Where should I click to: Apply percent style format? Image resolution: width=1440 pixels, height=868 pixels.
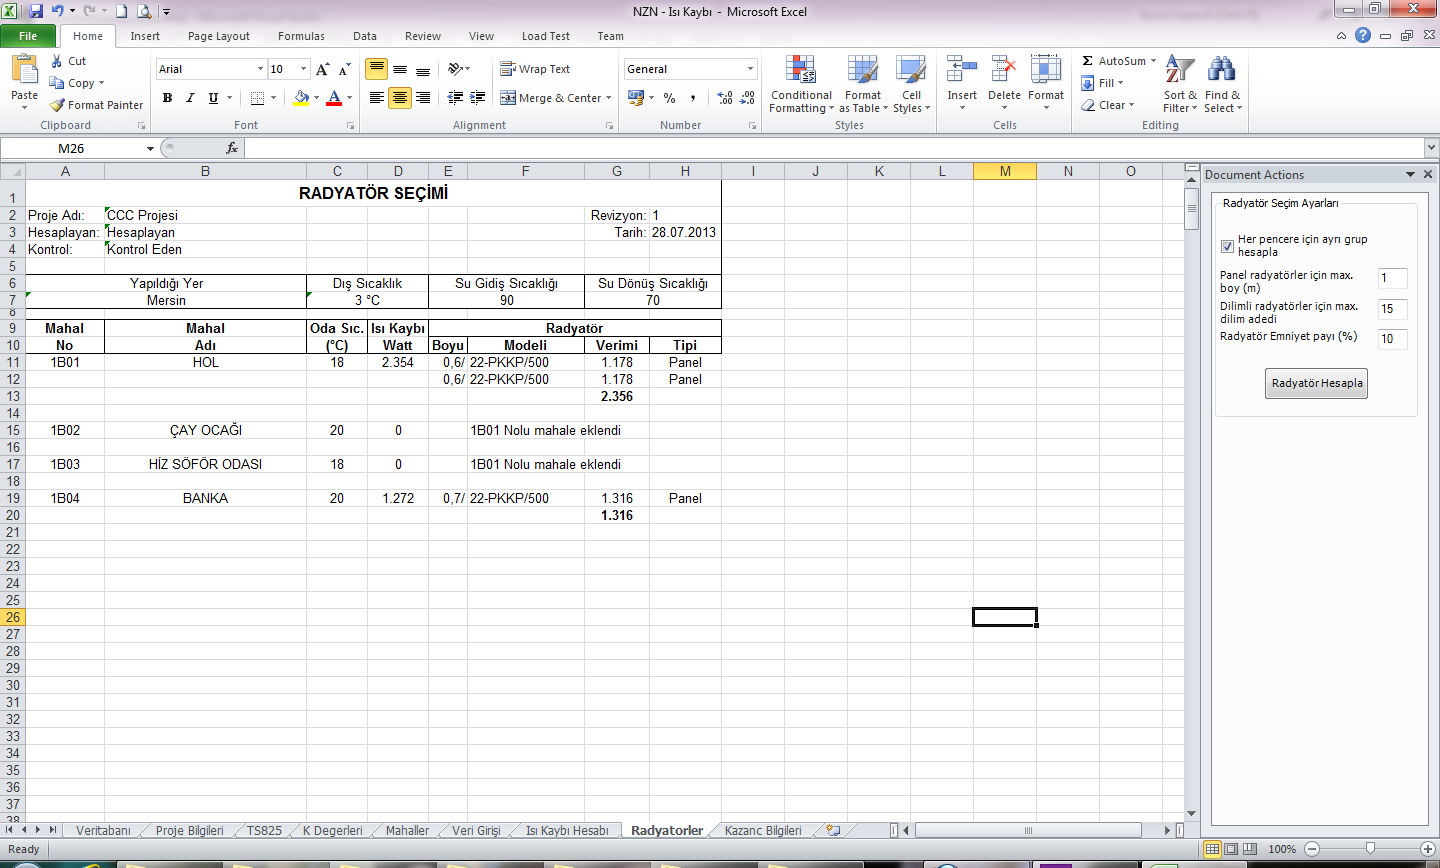point(669,98)
